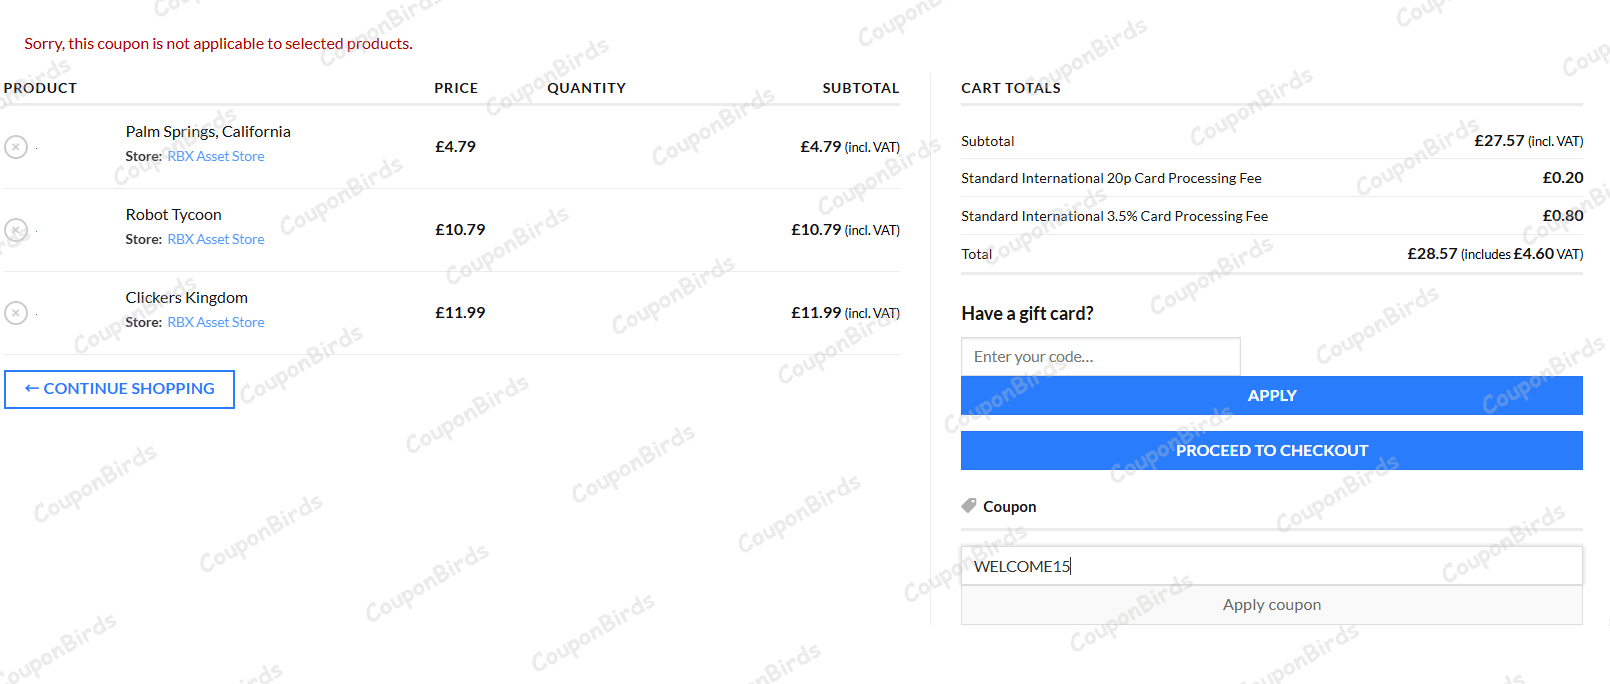
Task: Visit RBX Asset Store under Robot Tycoon
Action: (216, 240)
